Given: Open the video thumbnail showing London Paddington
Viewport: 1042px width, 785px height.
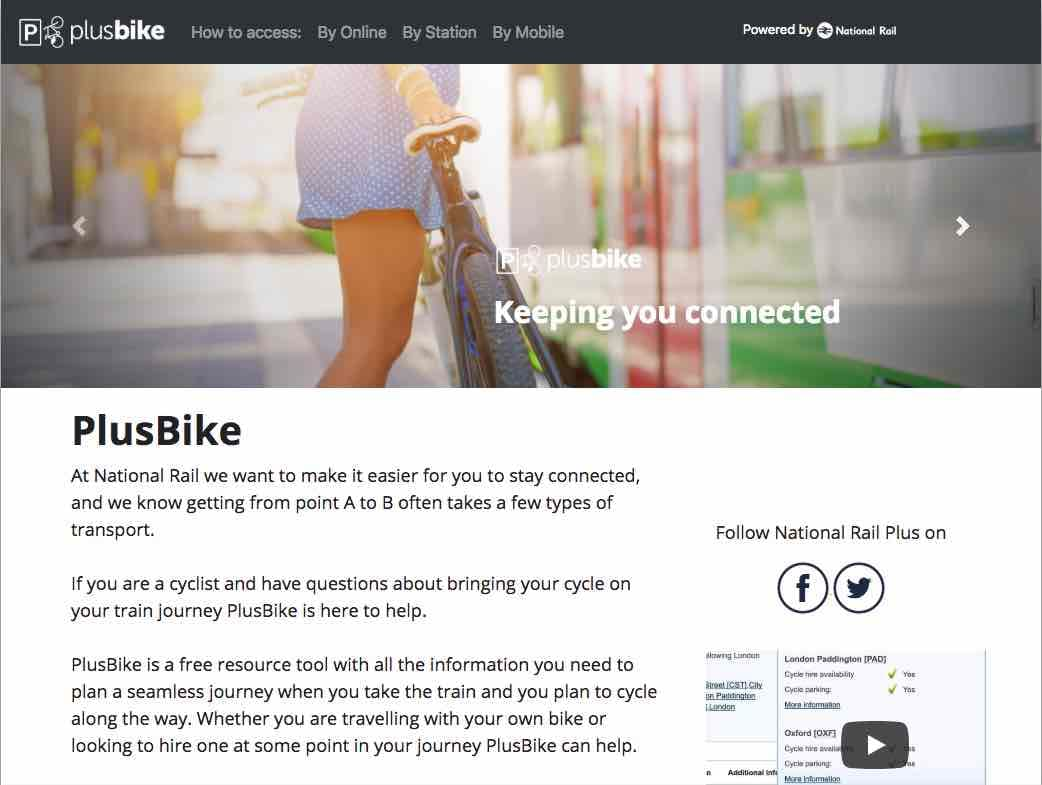Looking at the screenshot, I should click(x=845, y=717).
